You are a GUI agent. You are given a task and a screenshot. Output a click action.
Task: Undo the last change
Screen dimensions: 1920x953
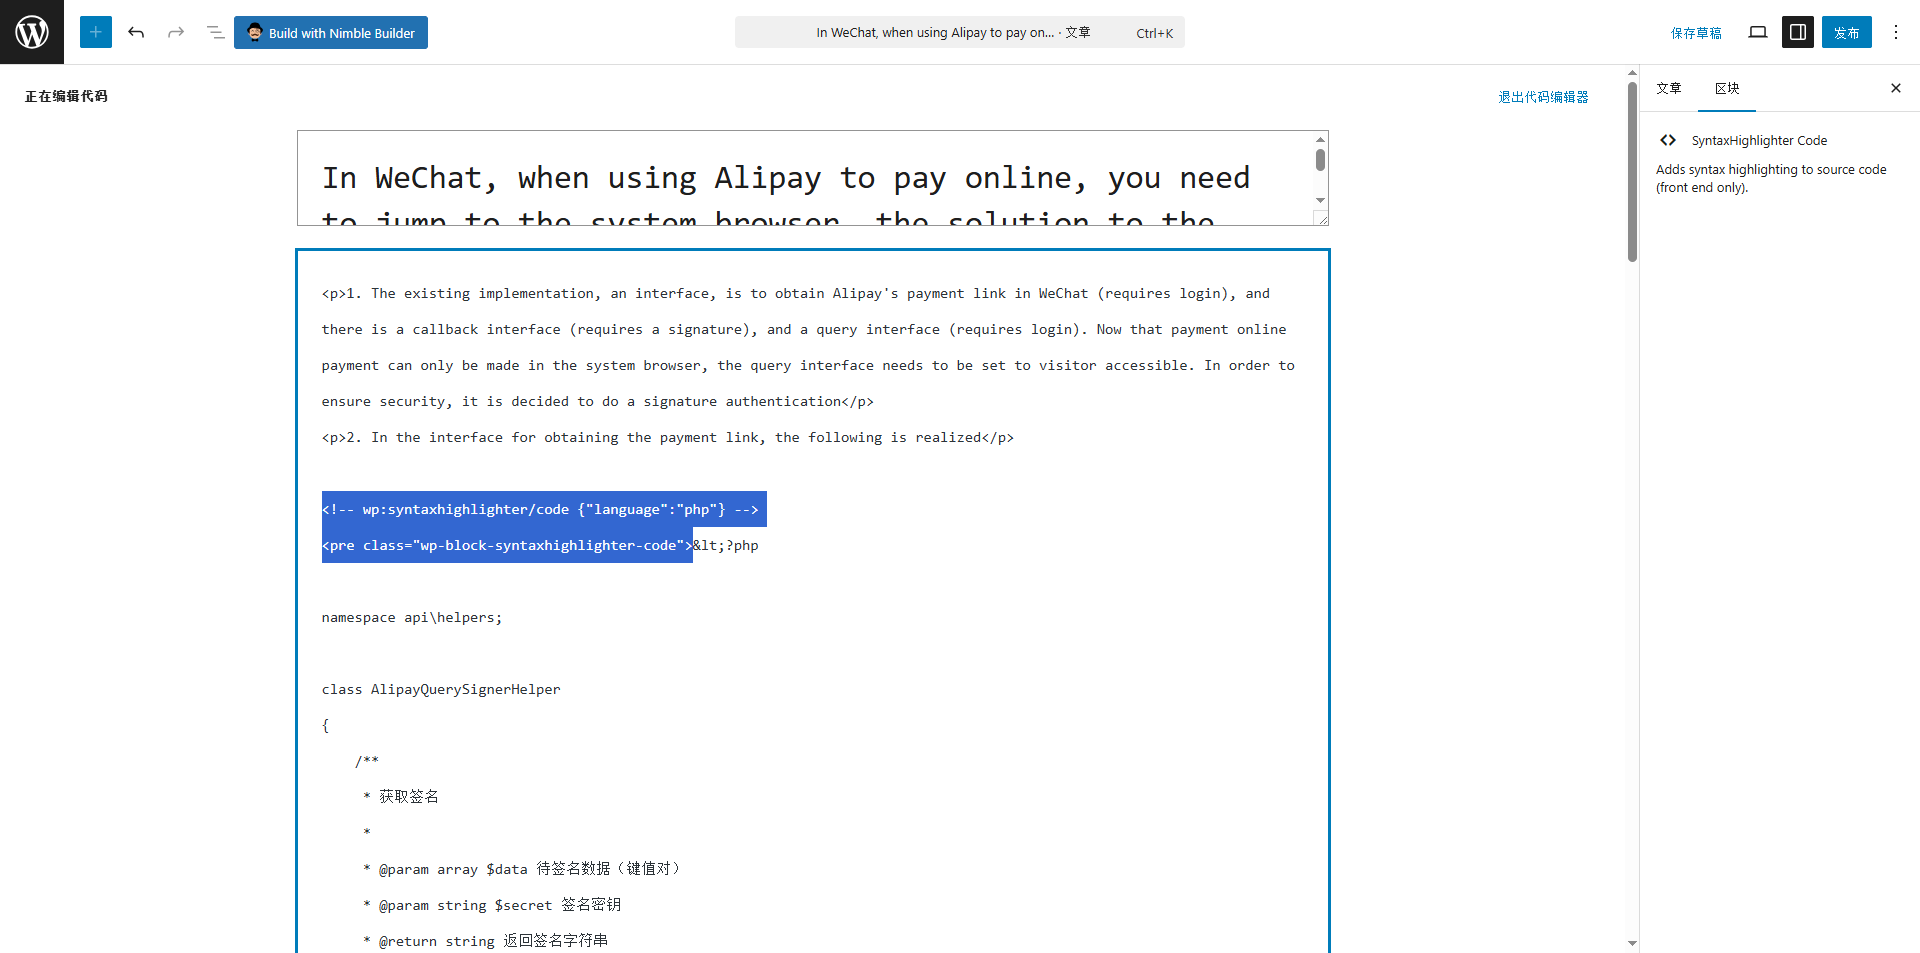136,32
